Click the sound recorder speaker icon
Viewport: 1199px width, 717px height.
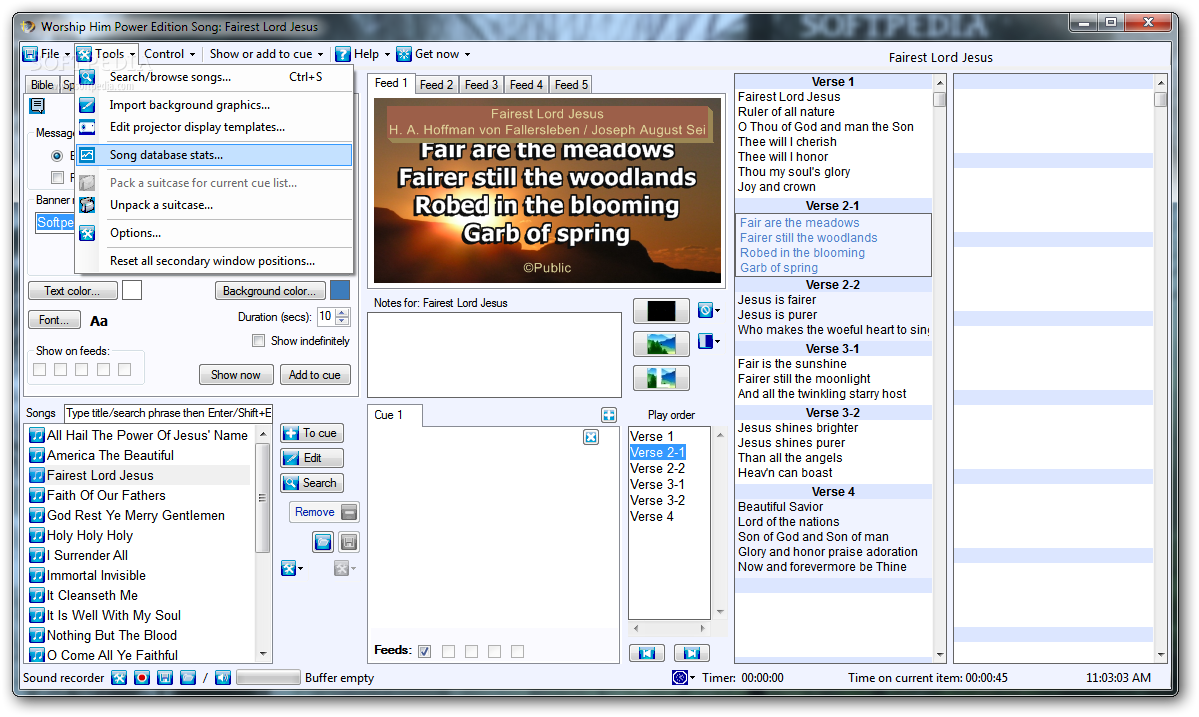tap(223, 678)
